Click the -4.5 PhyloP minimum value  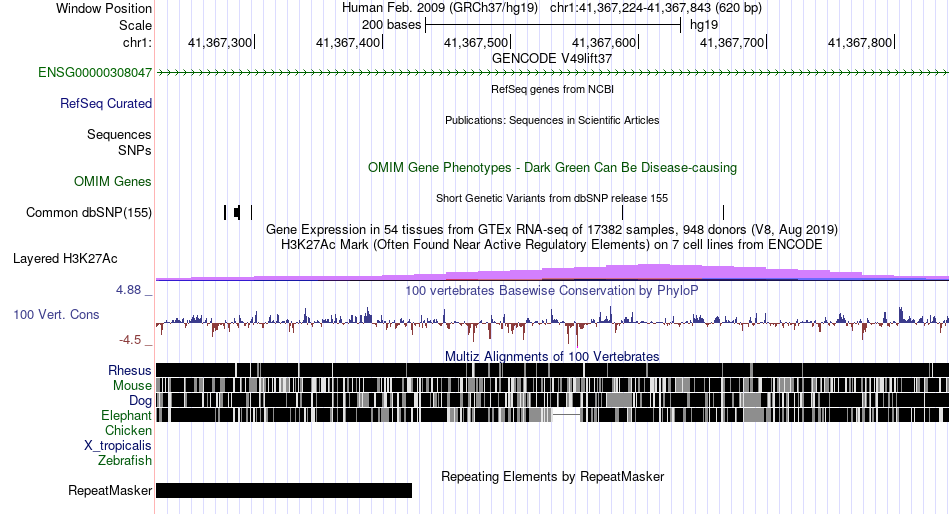click(130, 340)
